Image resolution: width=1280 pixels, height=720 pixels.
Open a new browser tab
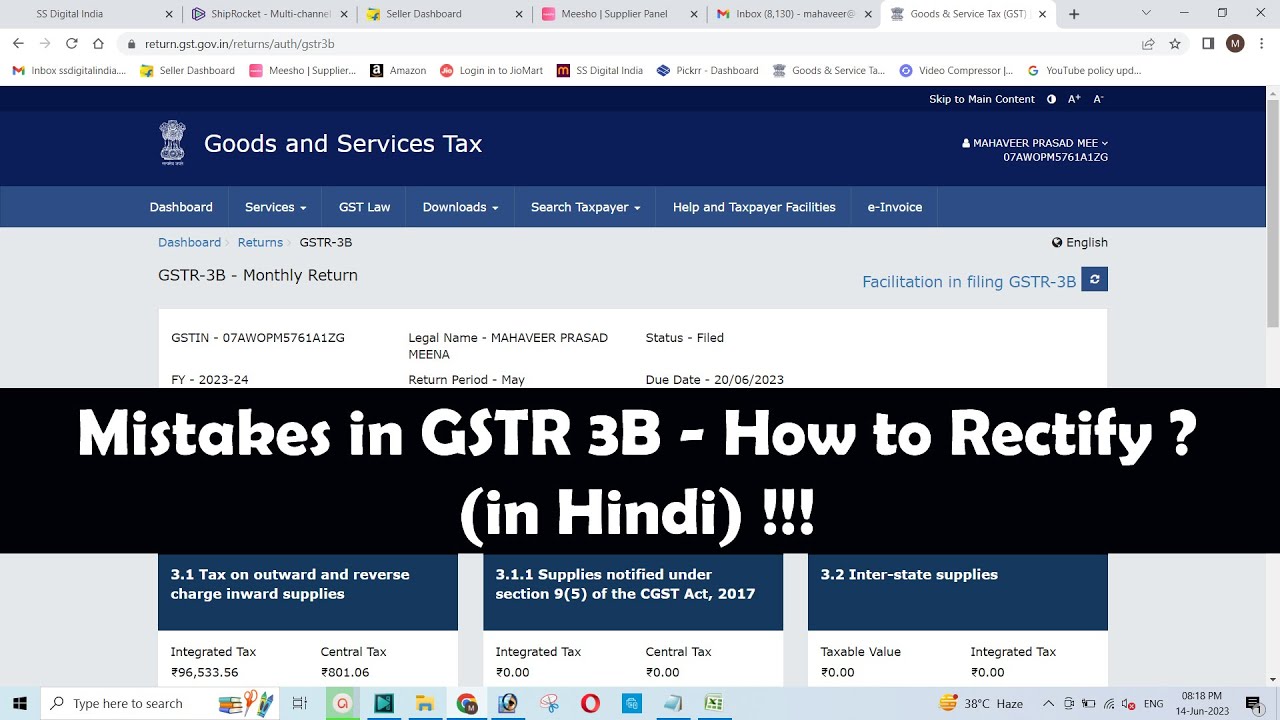(1074, 14)
